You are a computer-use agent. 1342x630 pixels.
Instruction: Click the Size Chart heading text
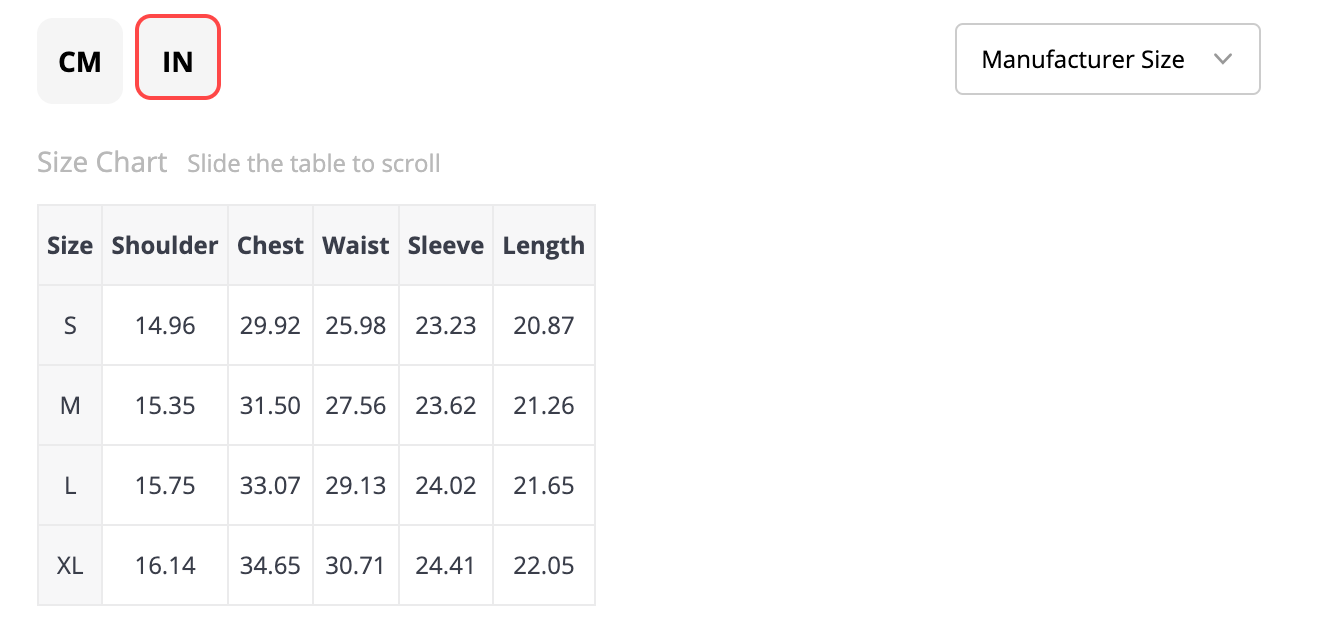coord(102,162)
